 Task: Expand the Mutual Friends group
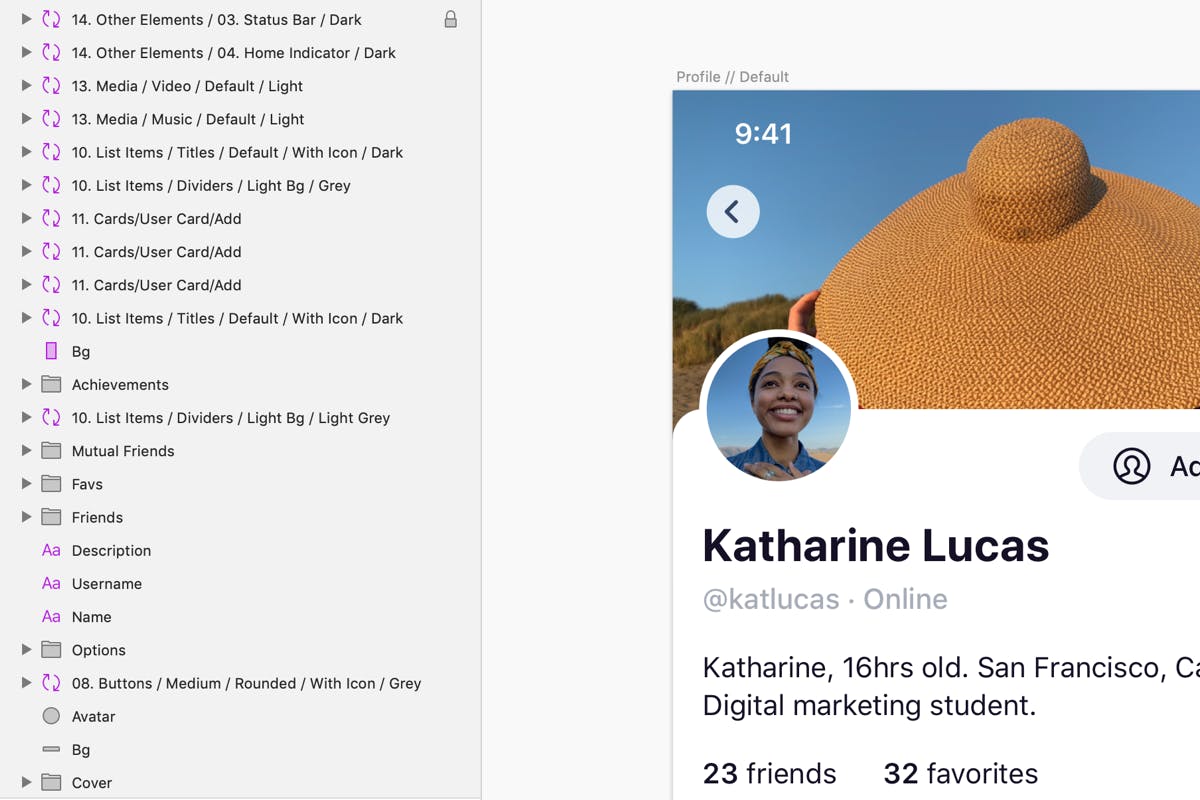26,450
